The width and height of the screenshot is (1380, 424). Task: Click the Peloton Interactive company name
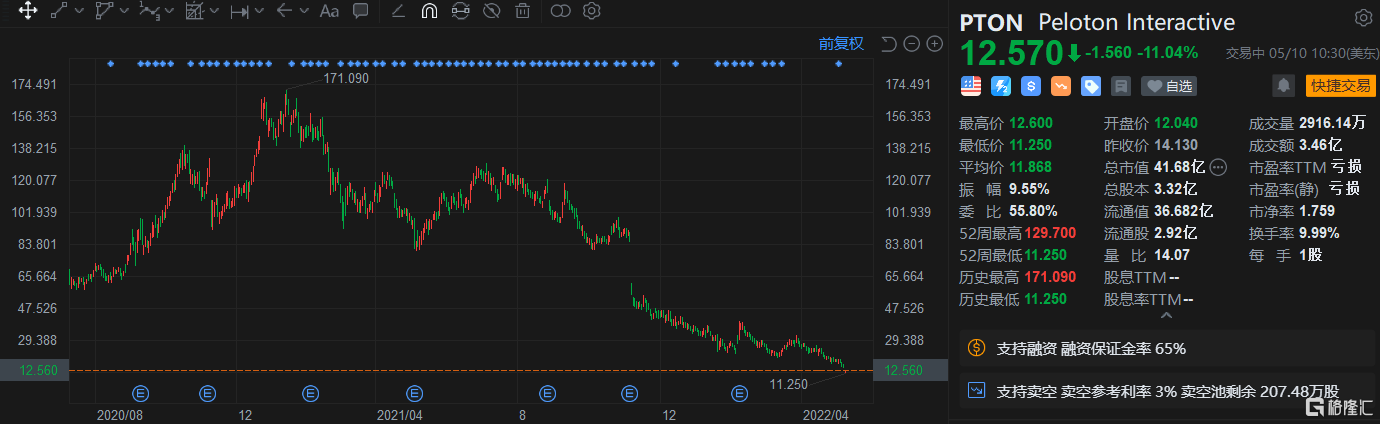click(1137, 22)
